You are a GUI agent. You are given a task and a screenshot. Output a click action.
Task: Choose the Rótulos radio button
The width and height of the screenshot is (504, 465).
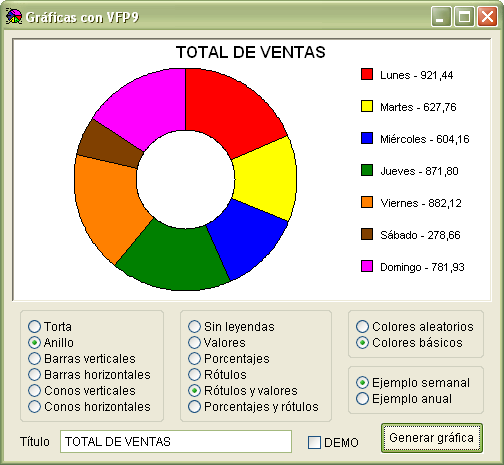(217, 374)
